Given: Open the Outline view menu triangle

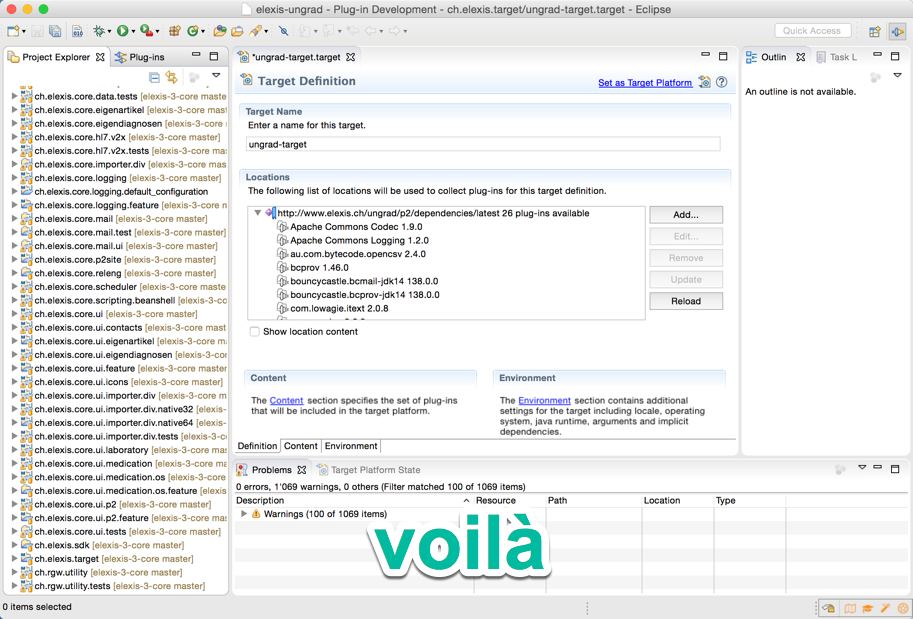Looking at the screenshot, I should click(897, 76).
